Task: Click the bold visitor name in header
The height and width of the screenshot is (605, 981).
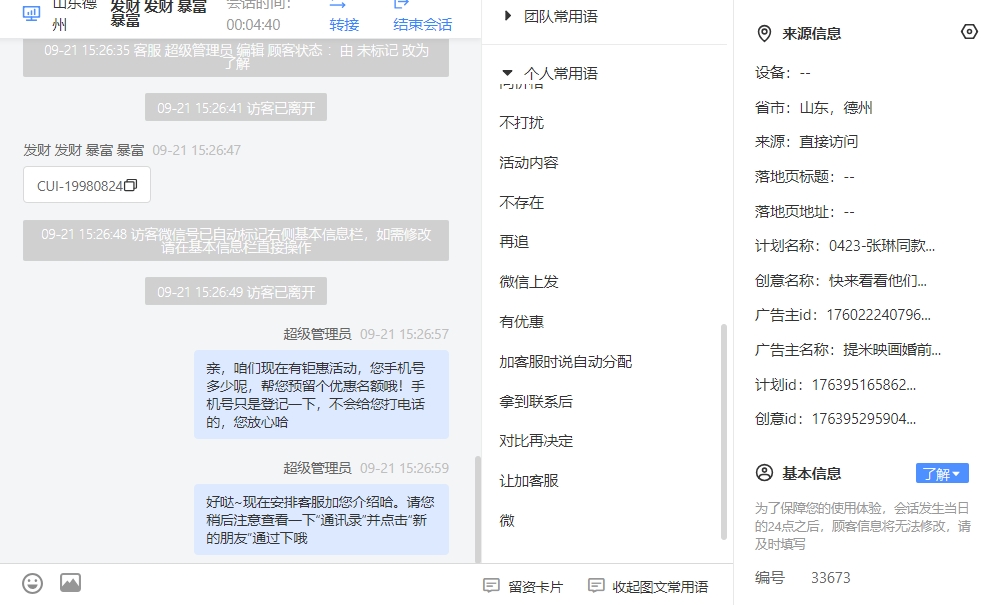Action: coord(158,14)
